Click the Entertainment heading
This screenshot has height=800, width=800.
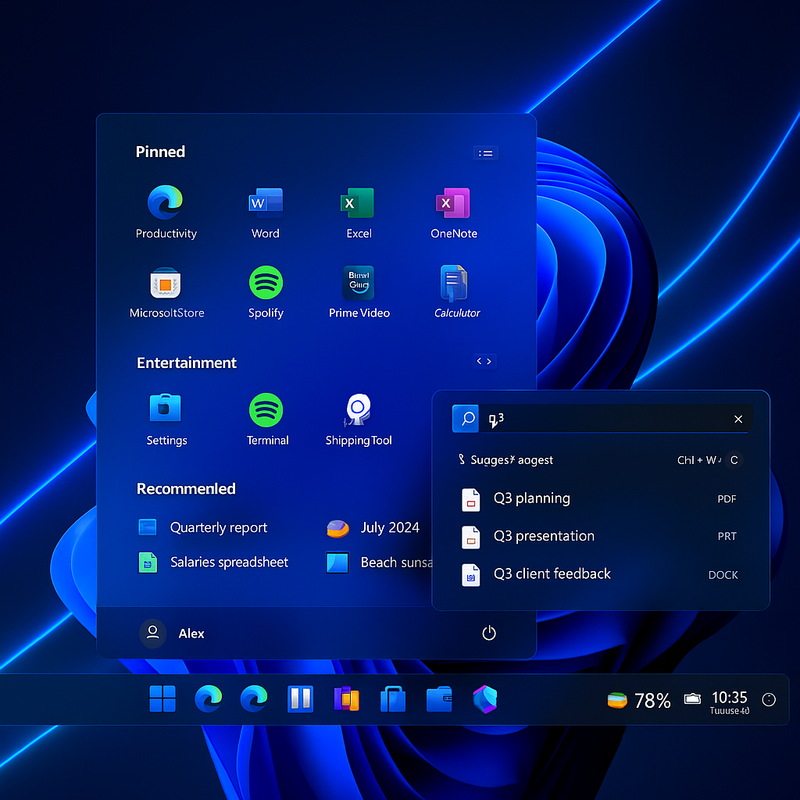[x=186, y=363]
